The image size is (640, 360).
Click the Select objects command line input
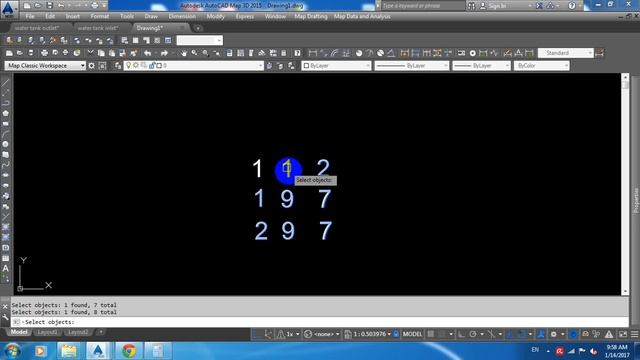point(320,322)
